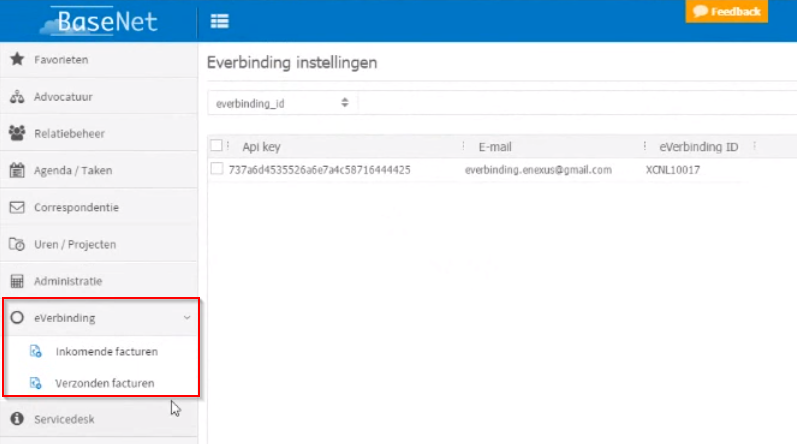Open eVerbinding ID column options handle
The width and height of the screenshot is (797, 444).
755,146
